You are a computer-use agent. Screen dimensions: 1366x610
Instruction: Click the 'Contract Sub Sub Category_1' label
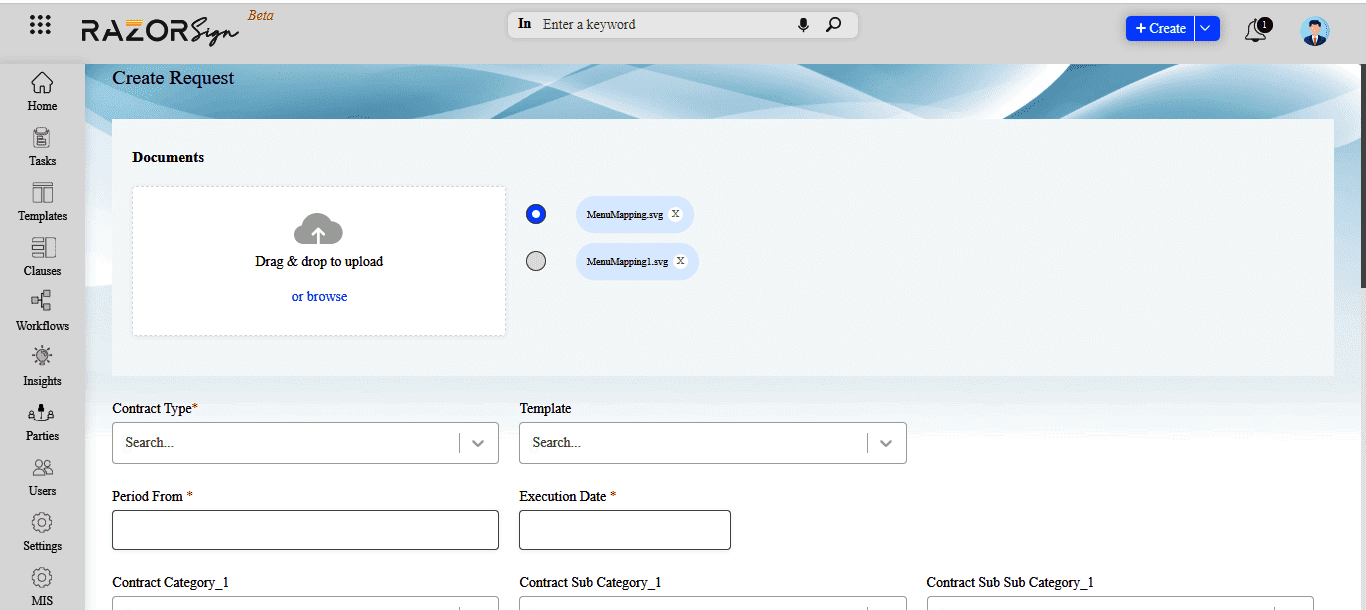click(1010, 582)
